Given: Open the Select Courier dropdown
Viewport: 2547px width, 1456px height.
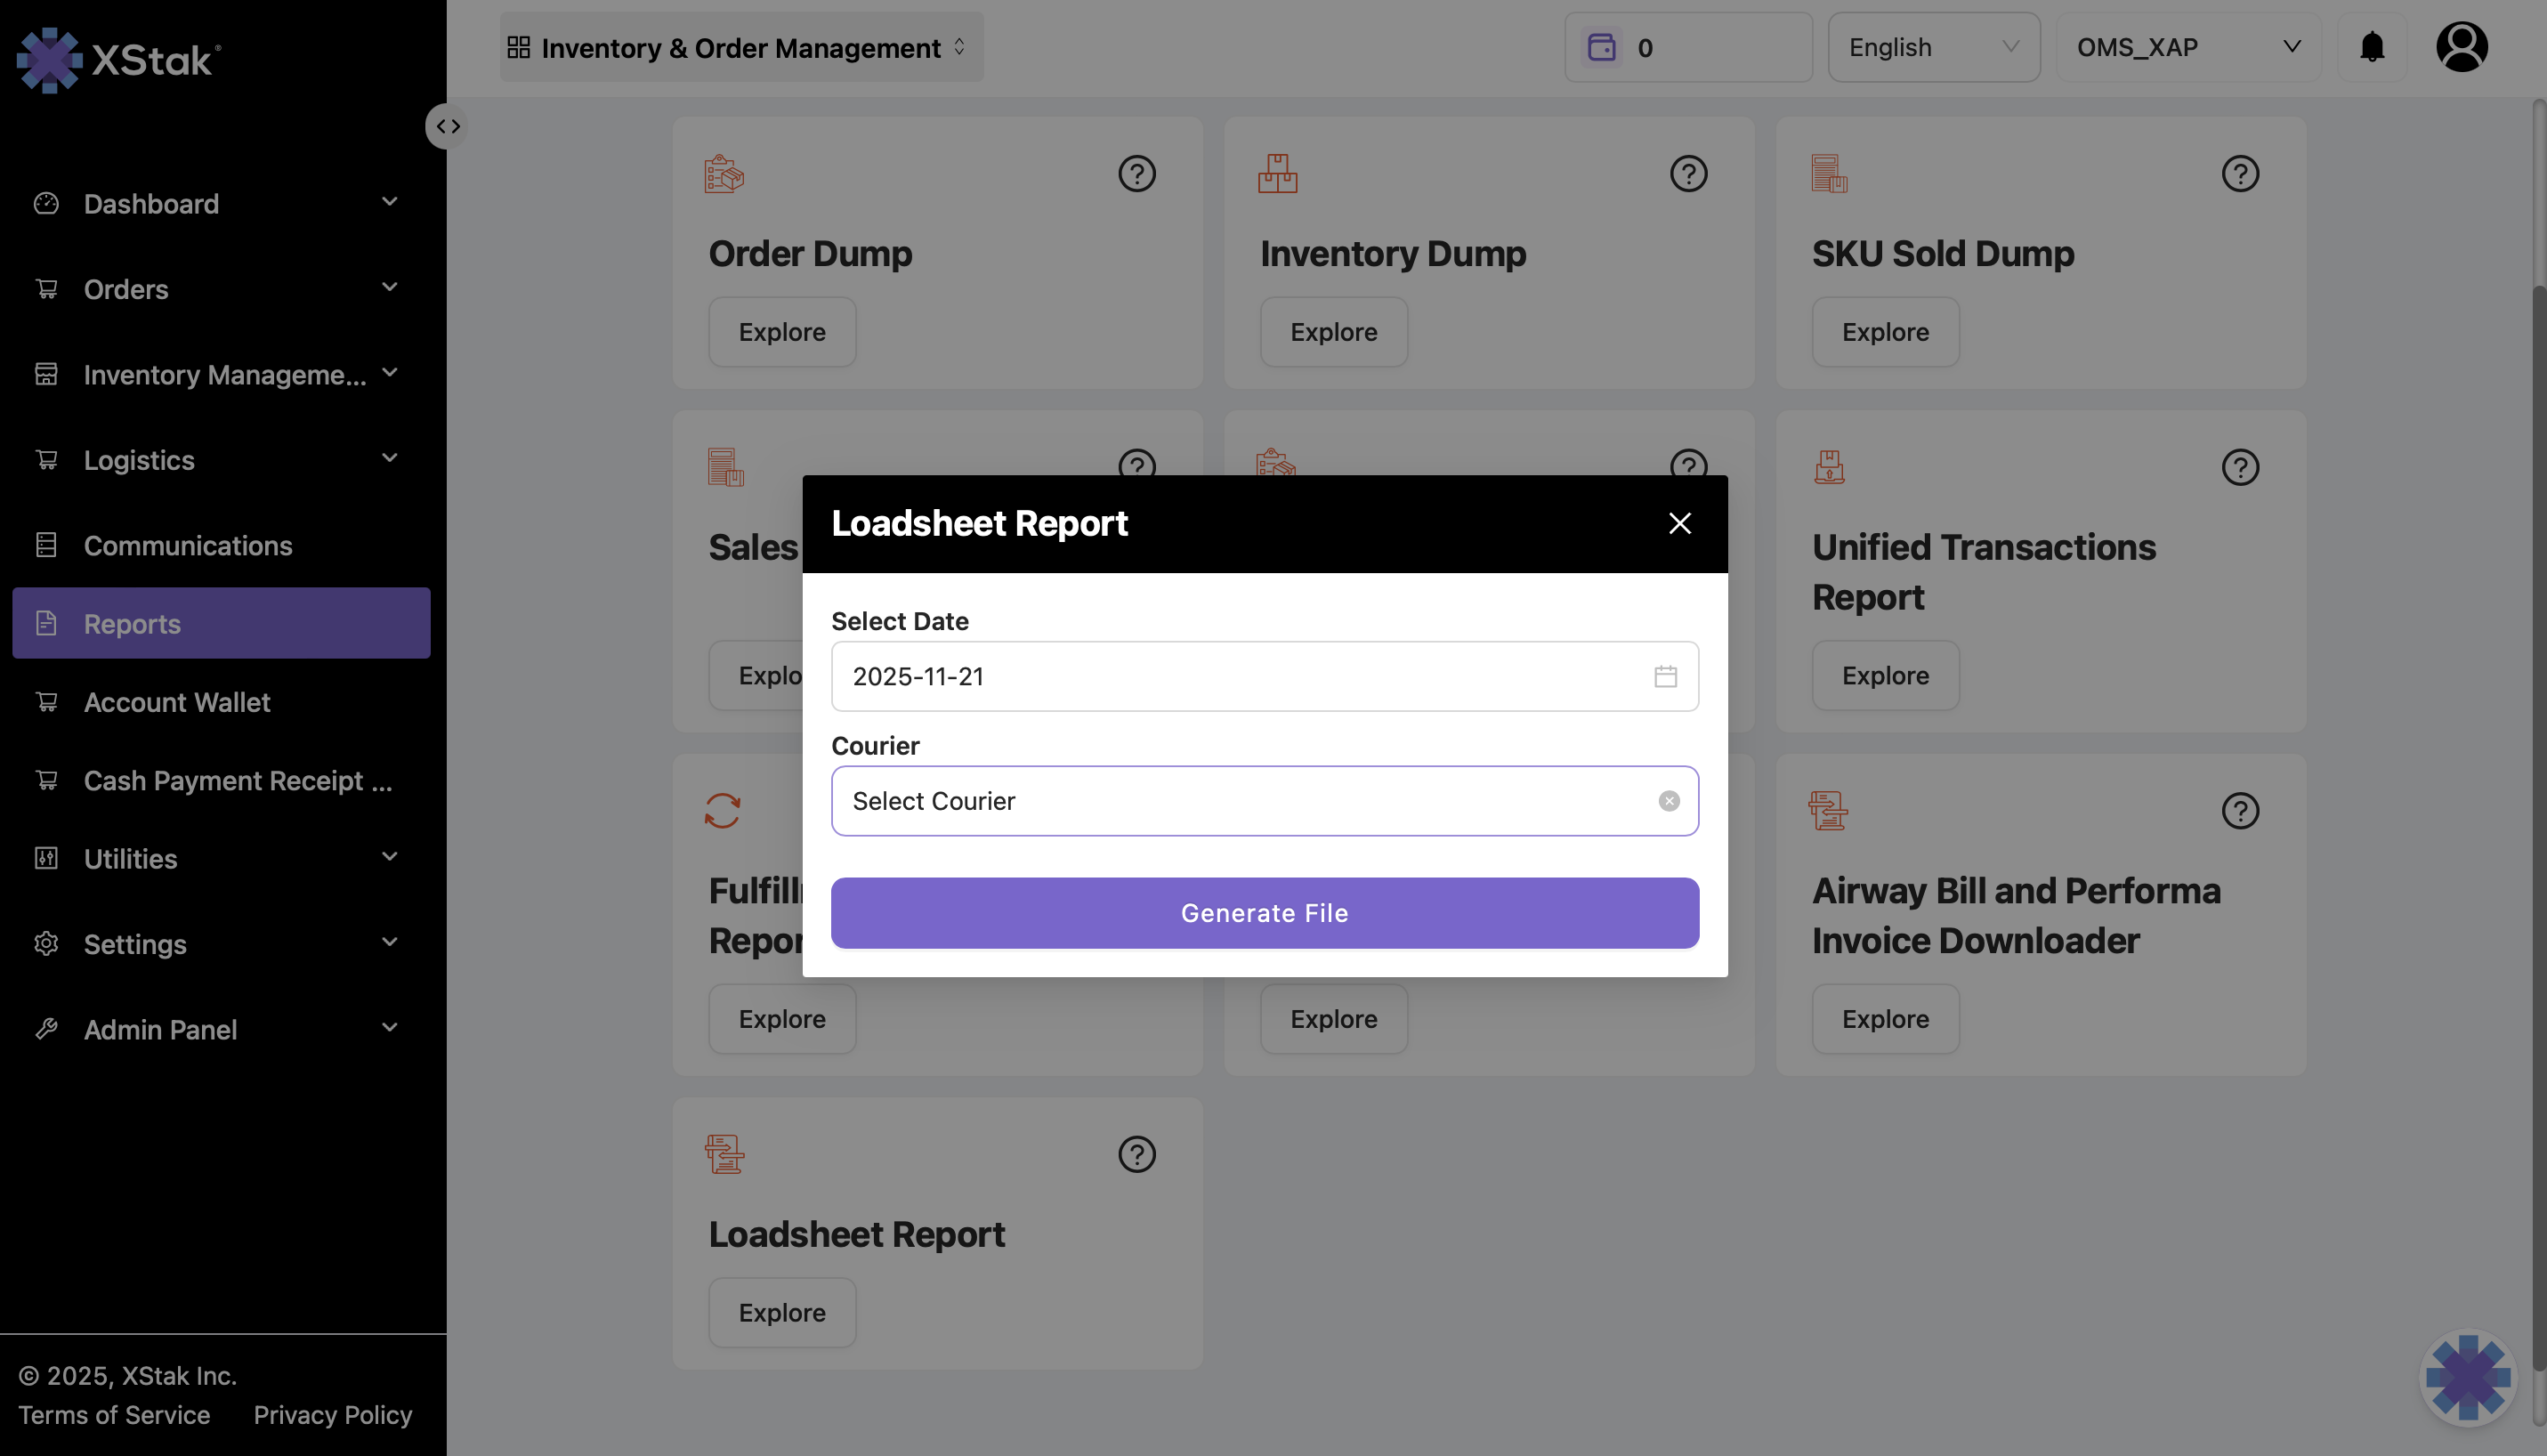Looking at the screenshot, I should pyautogui.click(x=1240, y=801).
